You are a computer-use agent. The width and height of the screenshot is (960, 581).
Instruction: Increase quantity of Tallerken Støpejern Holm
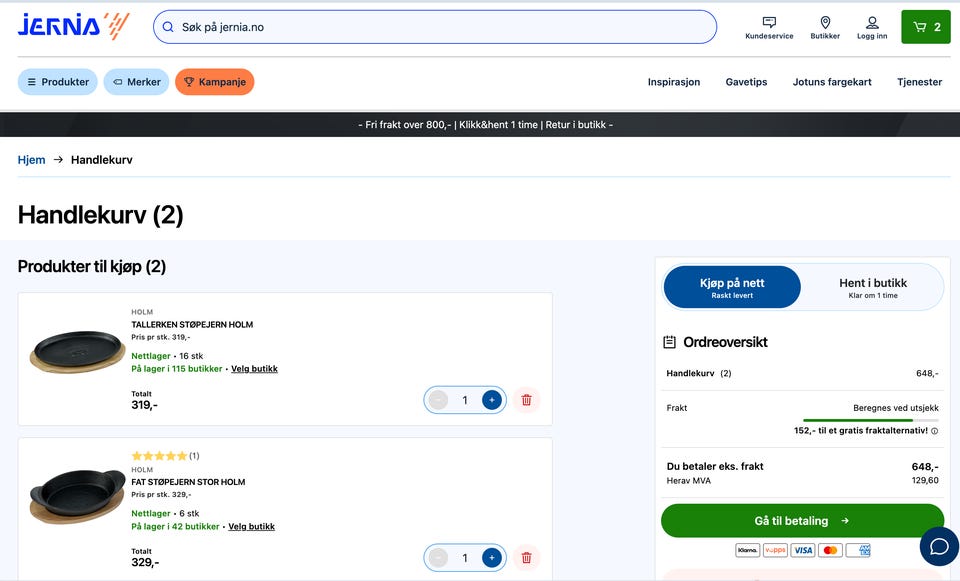[x=492, y=400]
